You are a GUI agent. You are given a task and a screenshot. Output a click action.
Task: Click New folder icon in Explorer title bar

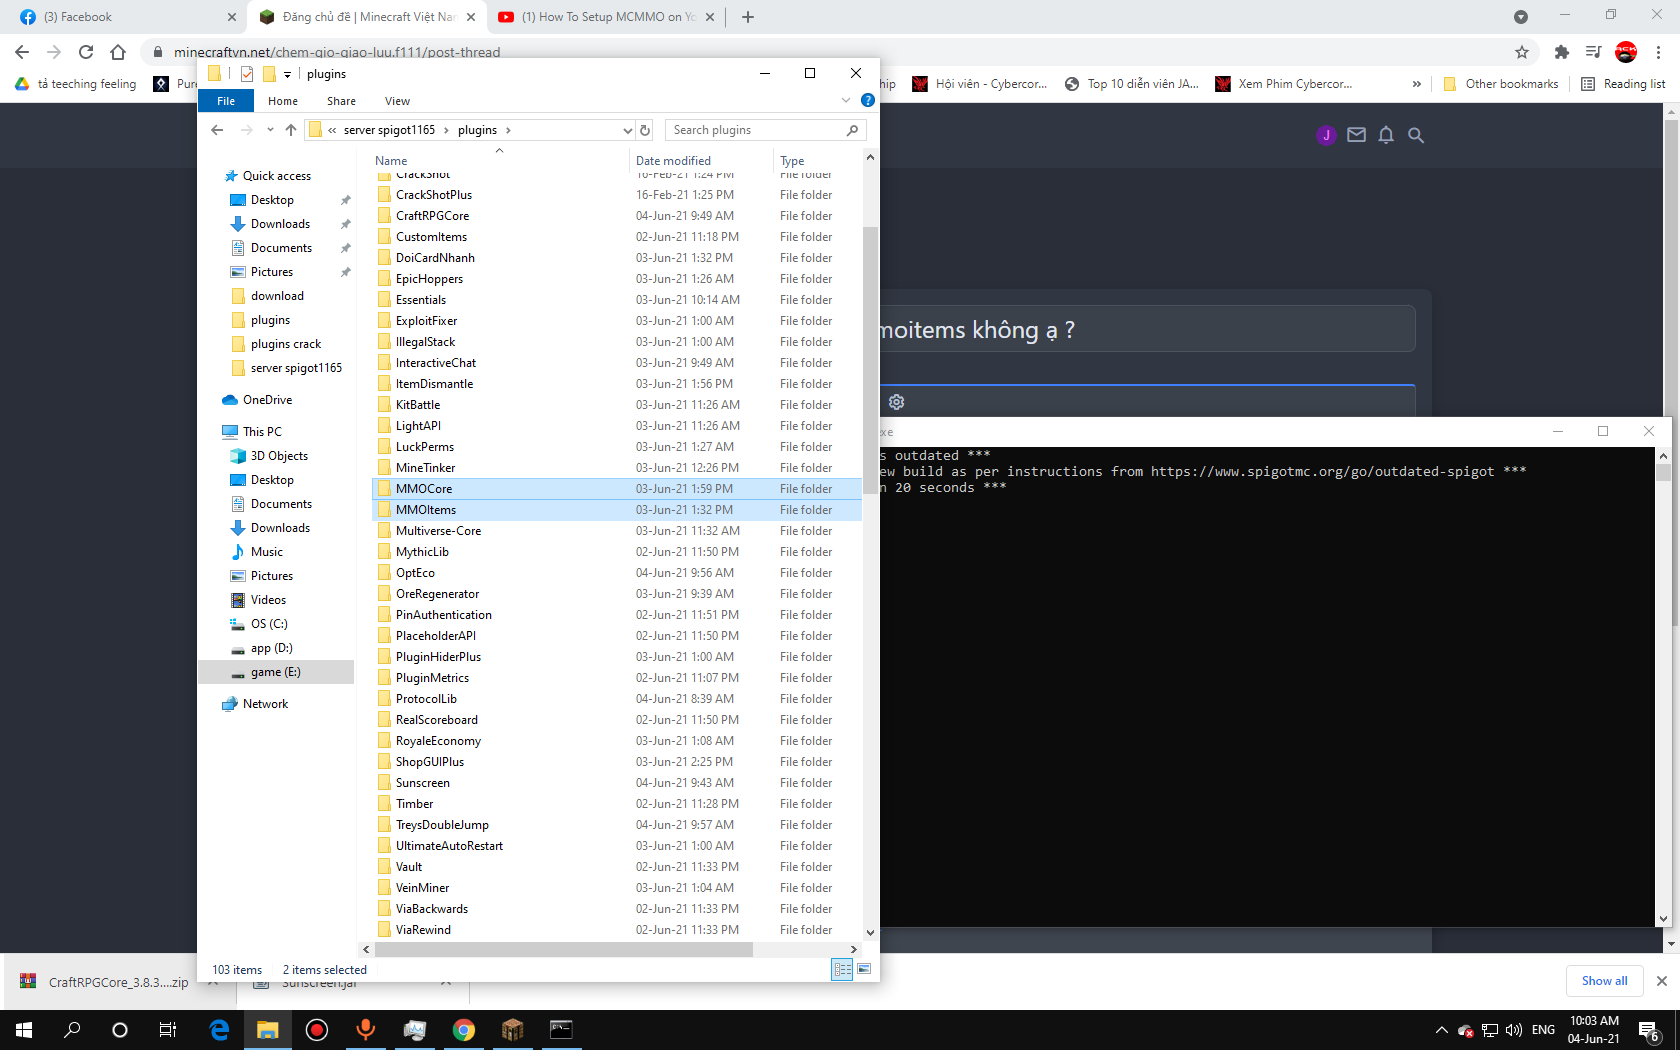tap(269, 74)
